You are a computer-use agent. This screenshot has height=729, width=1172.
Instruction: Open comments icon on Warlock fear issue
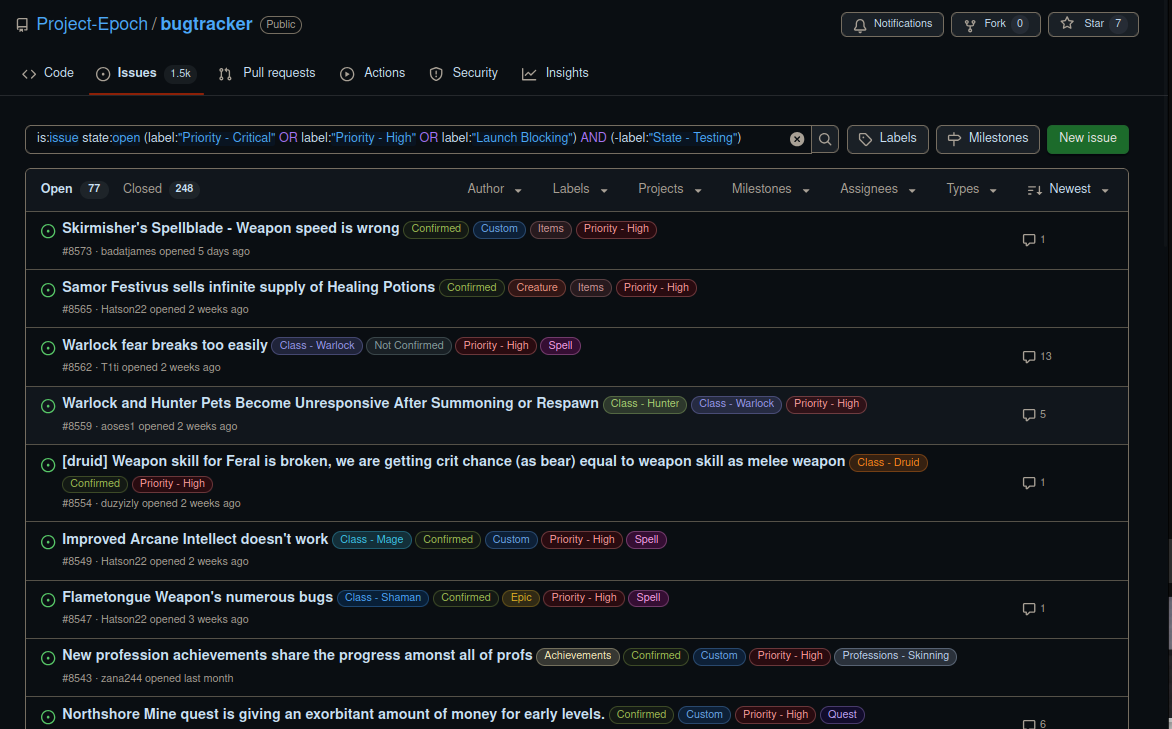[1028, 357]
